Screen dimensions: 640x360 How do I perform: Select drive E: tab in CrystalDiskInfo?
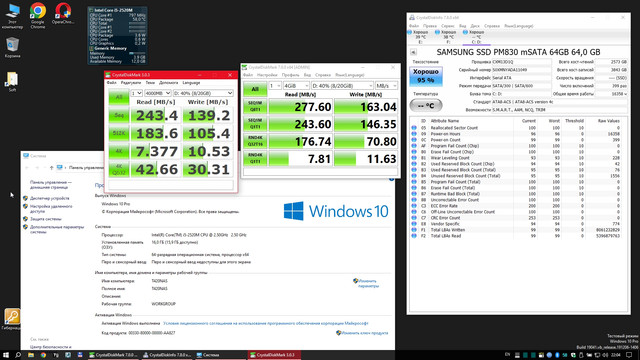[420, 37]
